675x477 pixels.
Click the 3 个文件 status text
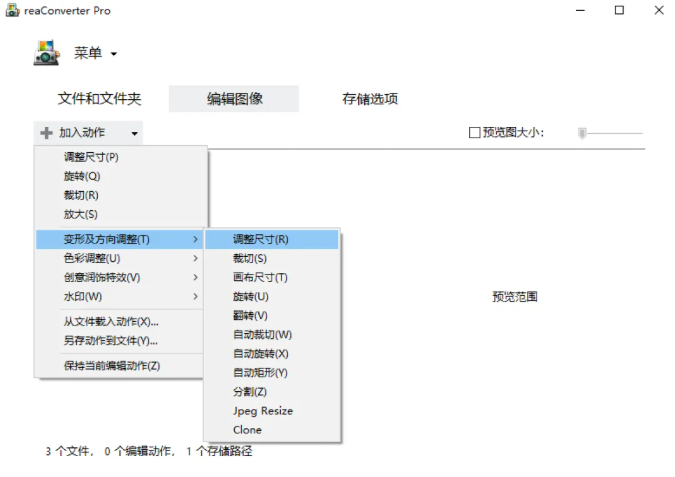coord(69,451)
